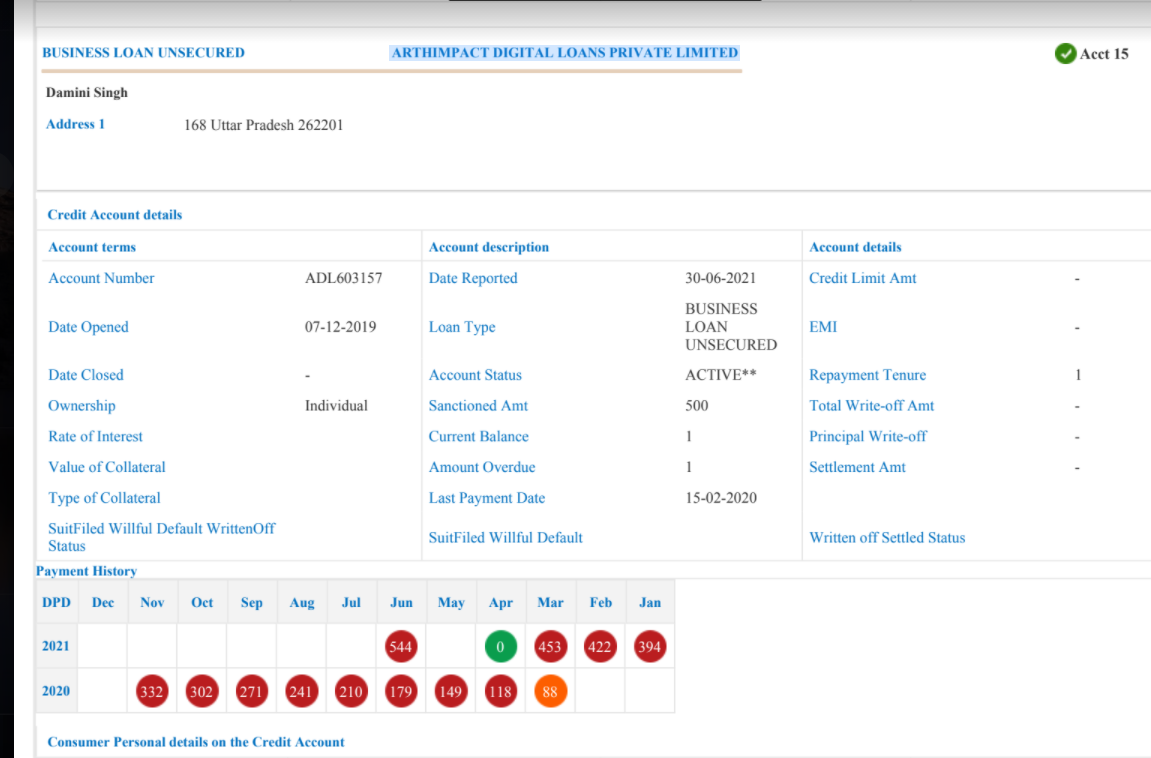Click the red 332 DPD badge
Viewport: 1151px width, 758px height.
tap(152, 691)
